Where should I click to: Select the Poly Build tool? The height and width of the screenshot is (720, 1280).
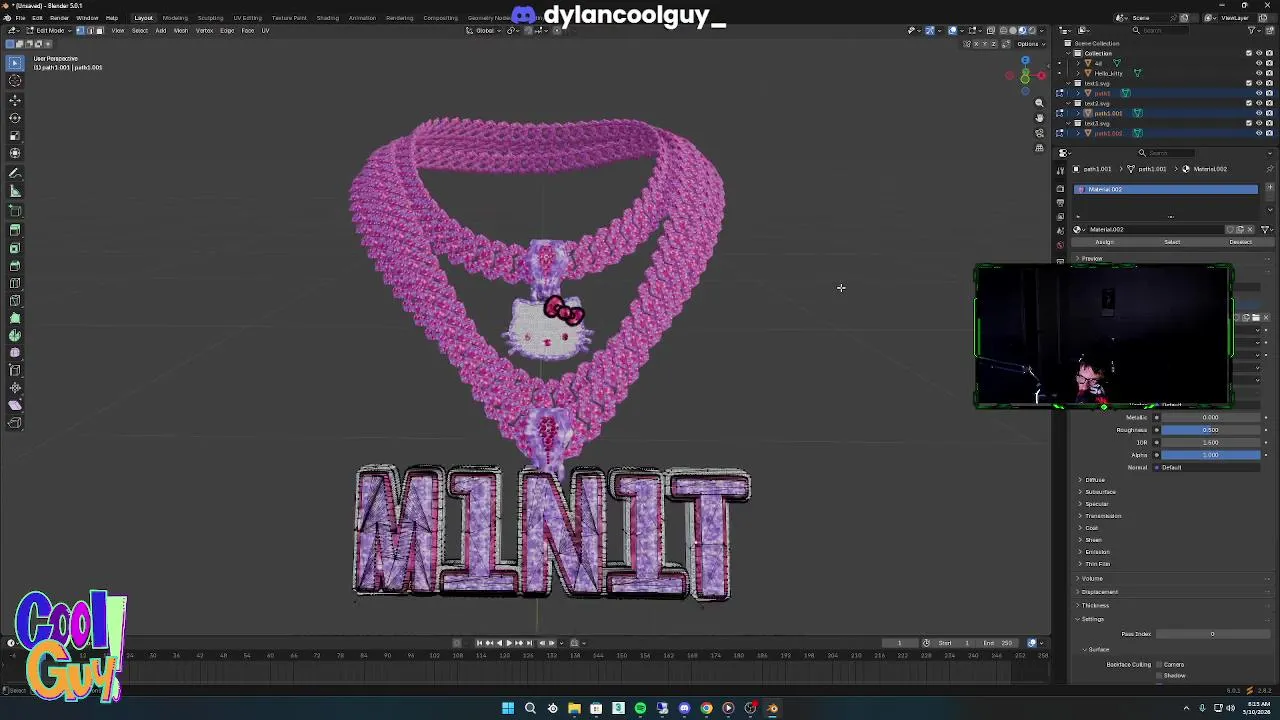pos(15,318)
